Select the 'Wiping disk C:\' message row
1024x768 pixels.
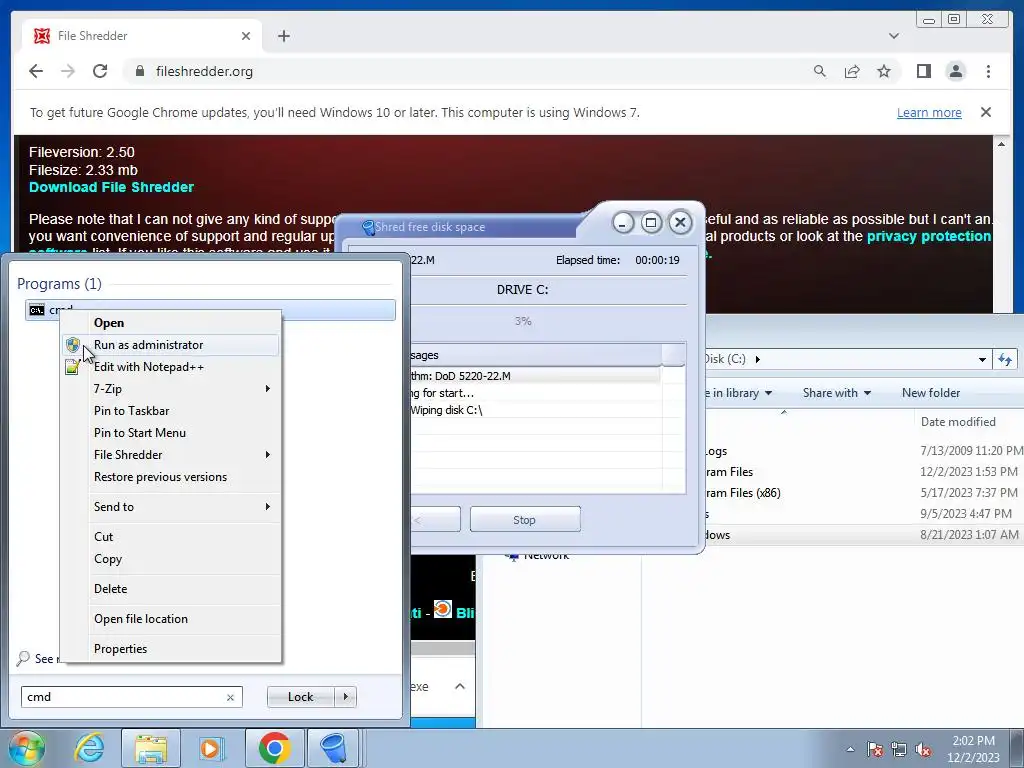[536, 410]
